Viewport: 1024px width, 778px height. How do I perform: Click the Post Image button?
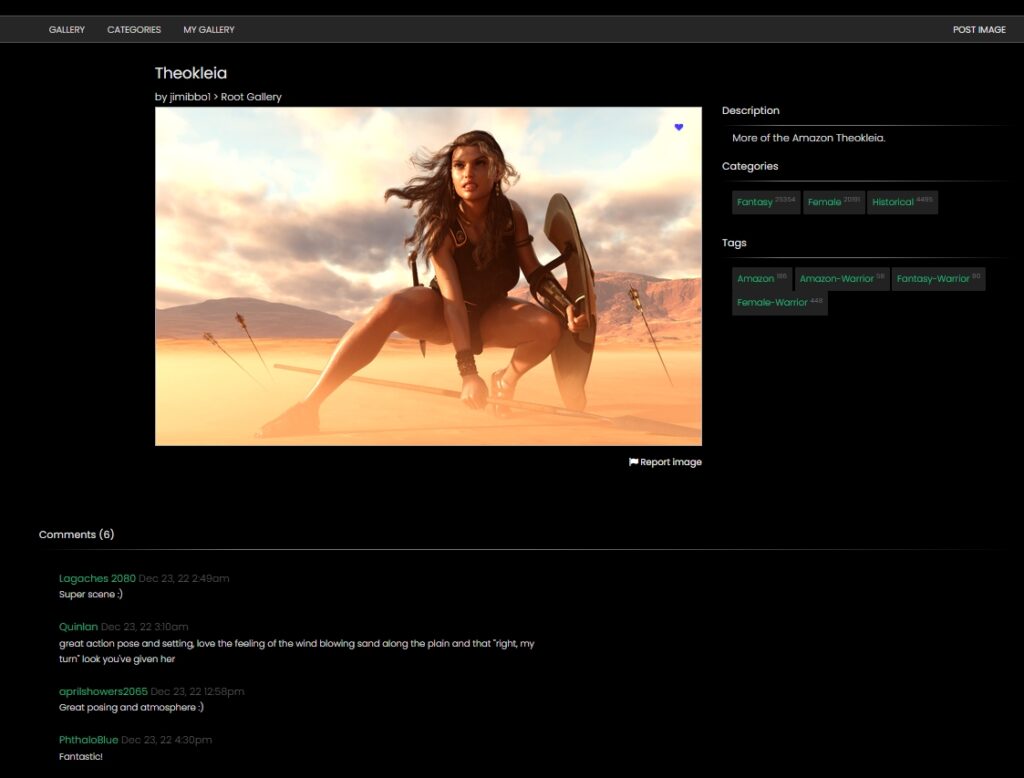point(978,30)
